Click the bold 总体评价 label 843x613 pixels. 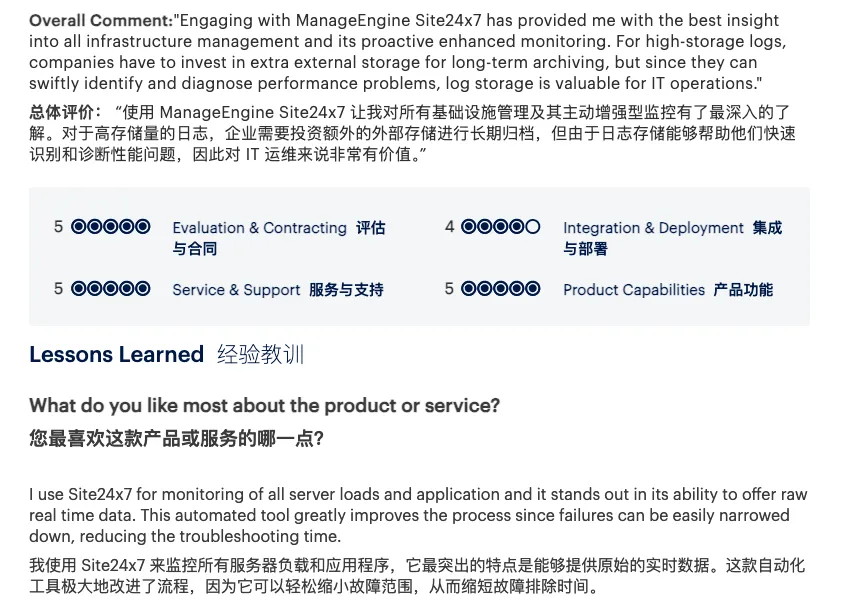(x=65, y=113)
